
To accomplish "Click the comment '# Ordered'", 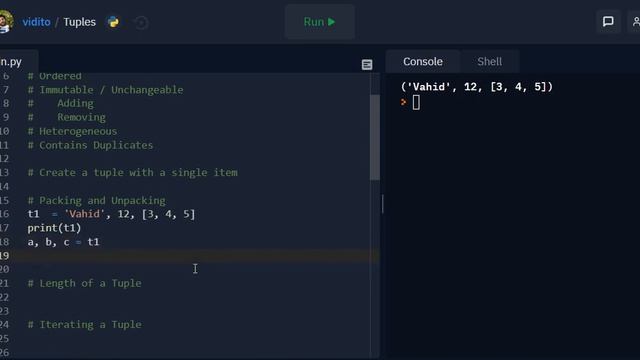I will pos(54,76).
